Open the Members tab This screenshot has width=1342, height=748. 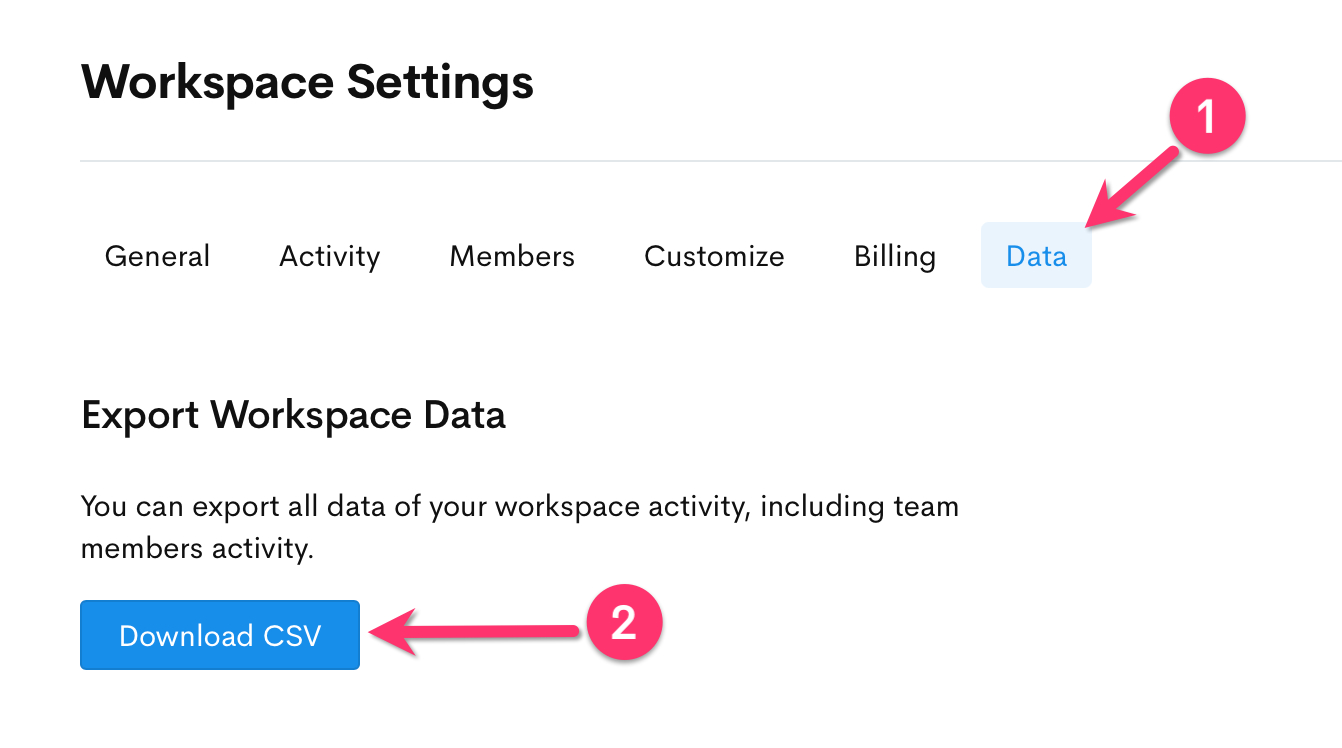point(512,256)
